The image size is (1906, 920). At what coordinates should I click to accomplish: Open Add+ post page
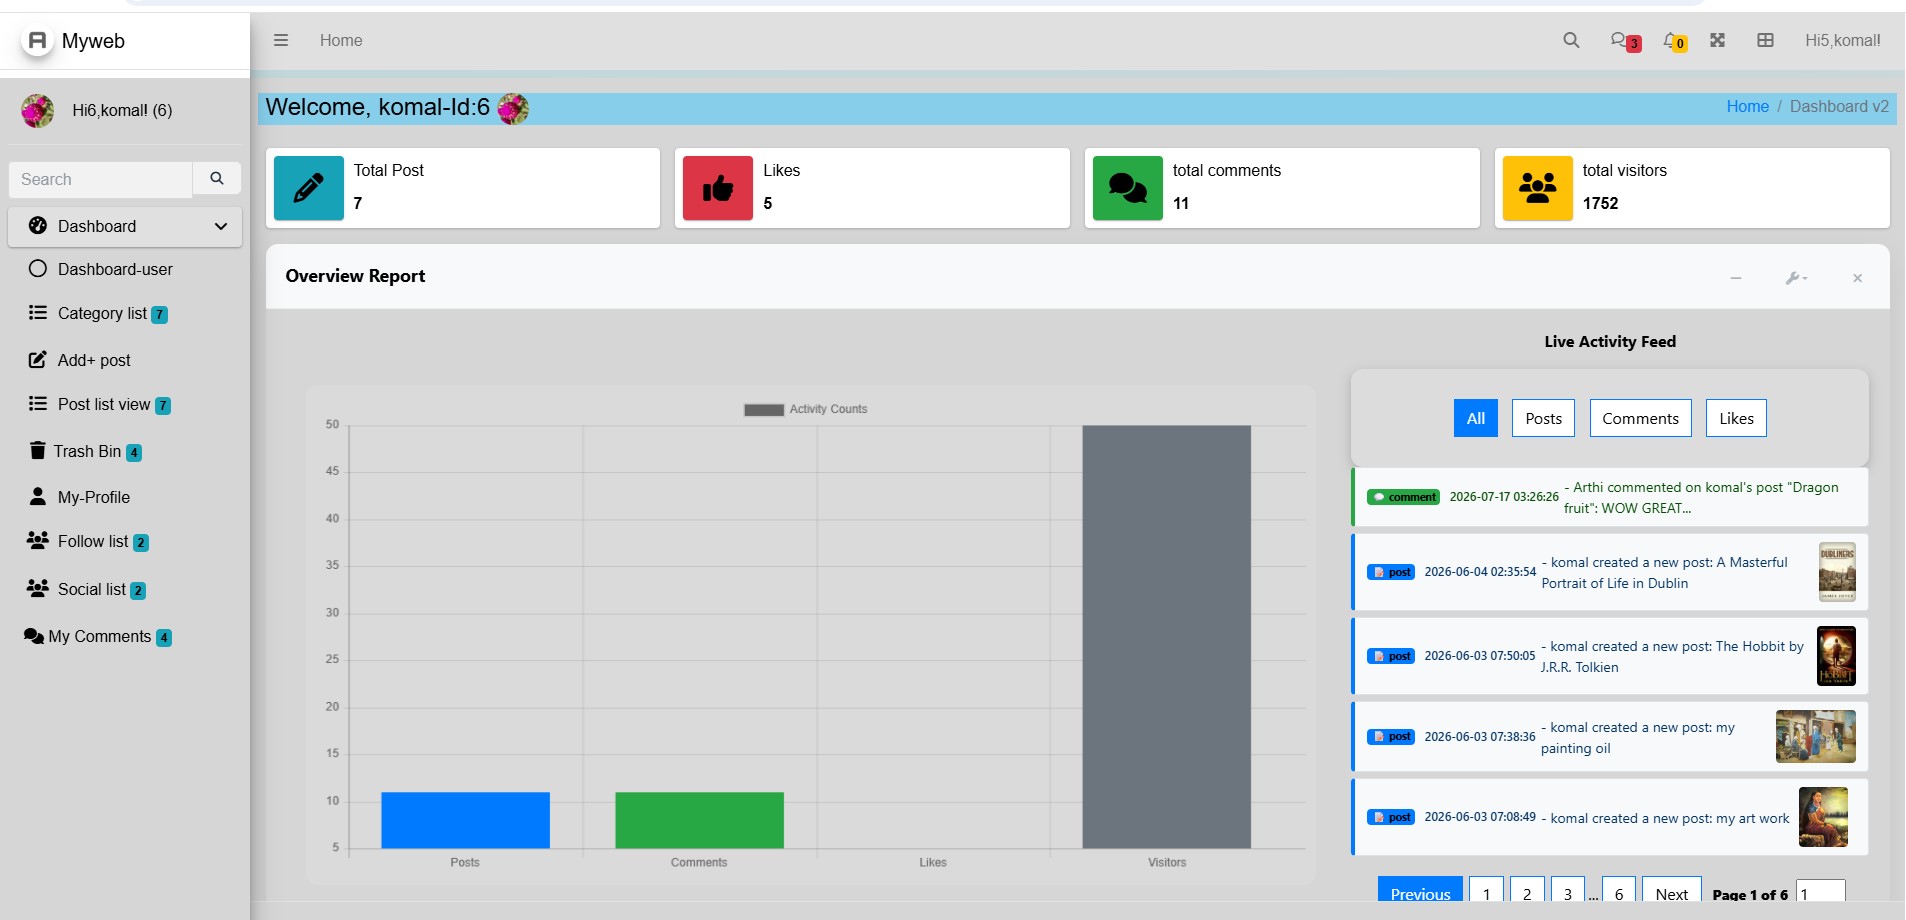tap(94, 360)
